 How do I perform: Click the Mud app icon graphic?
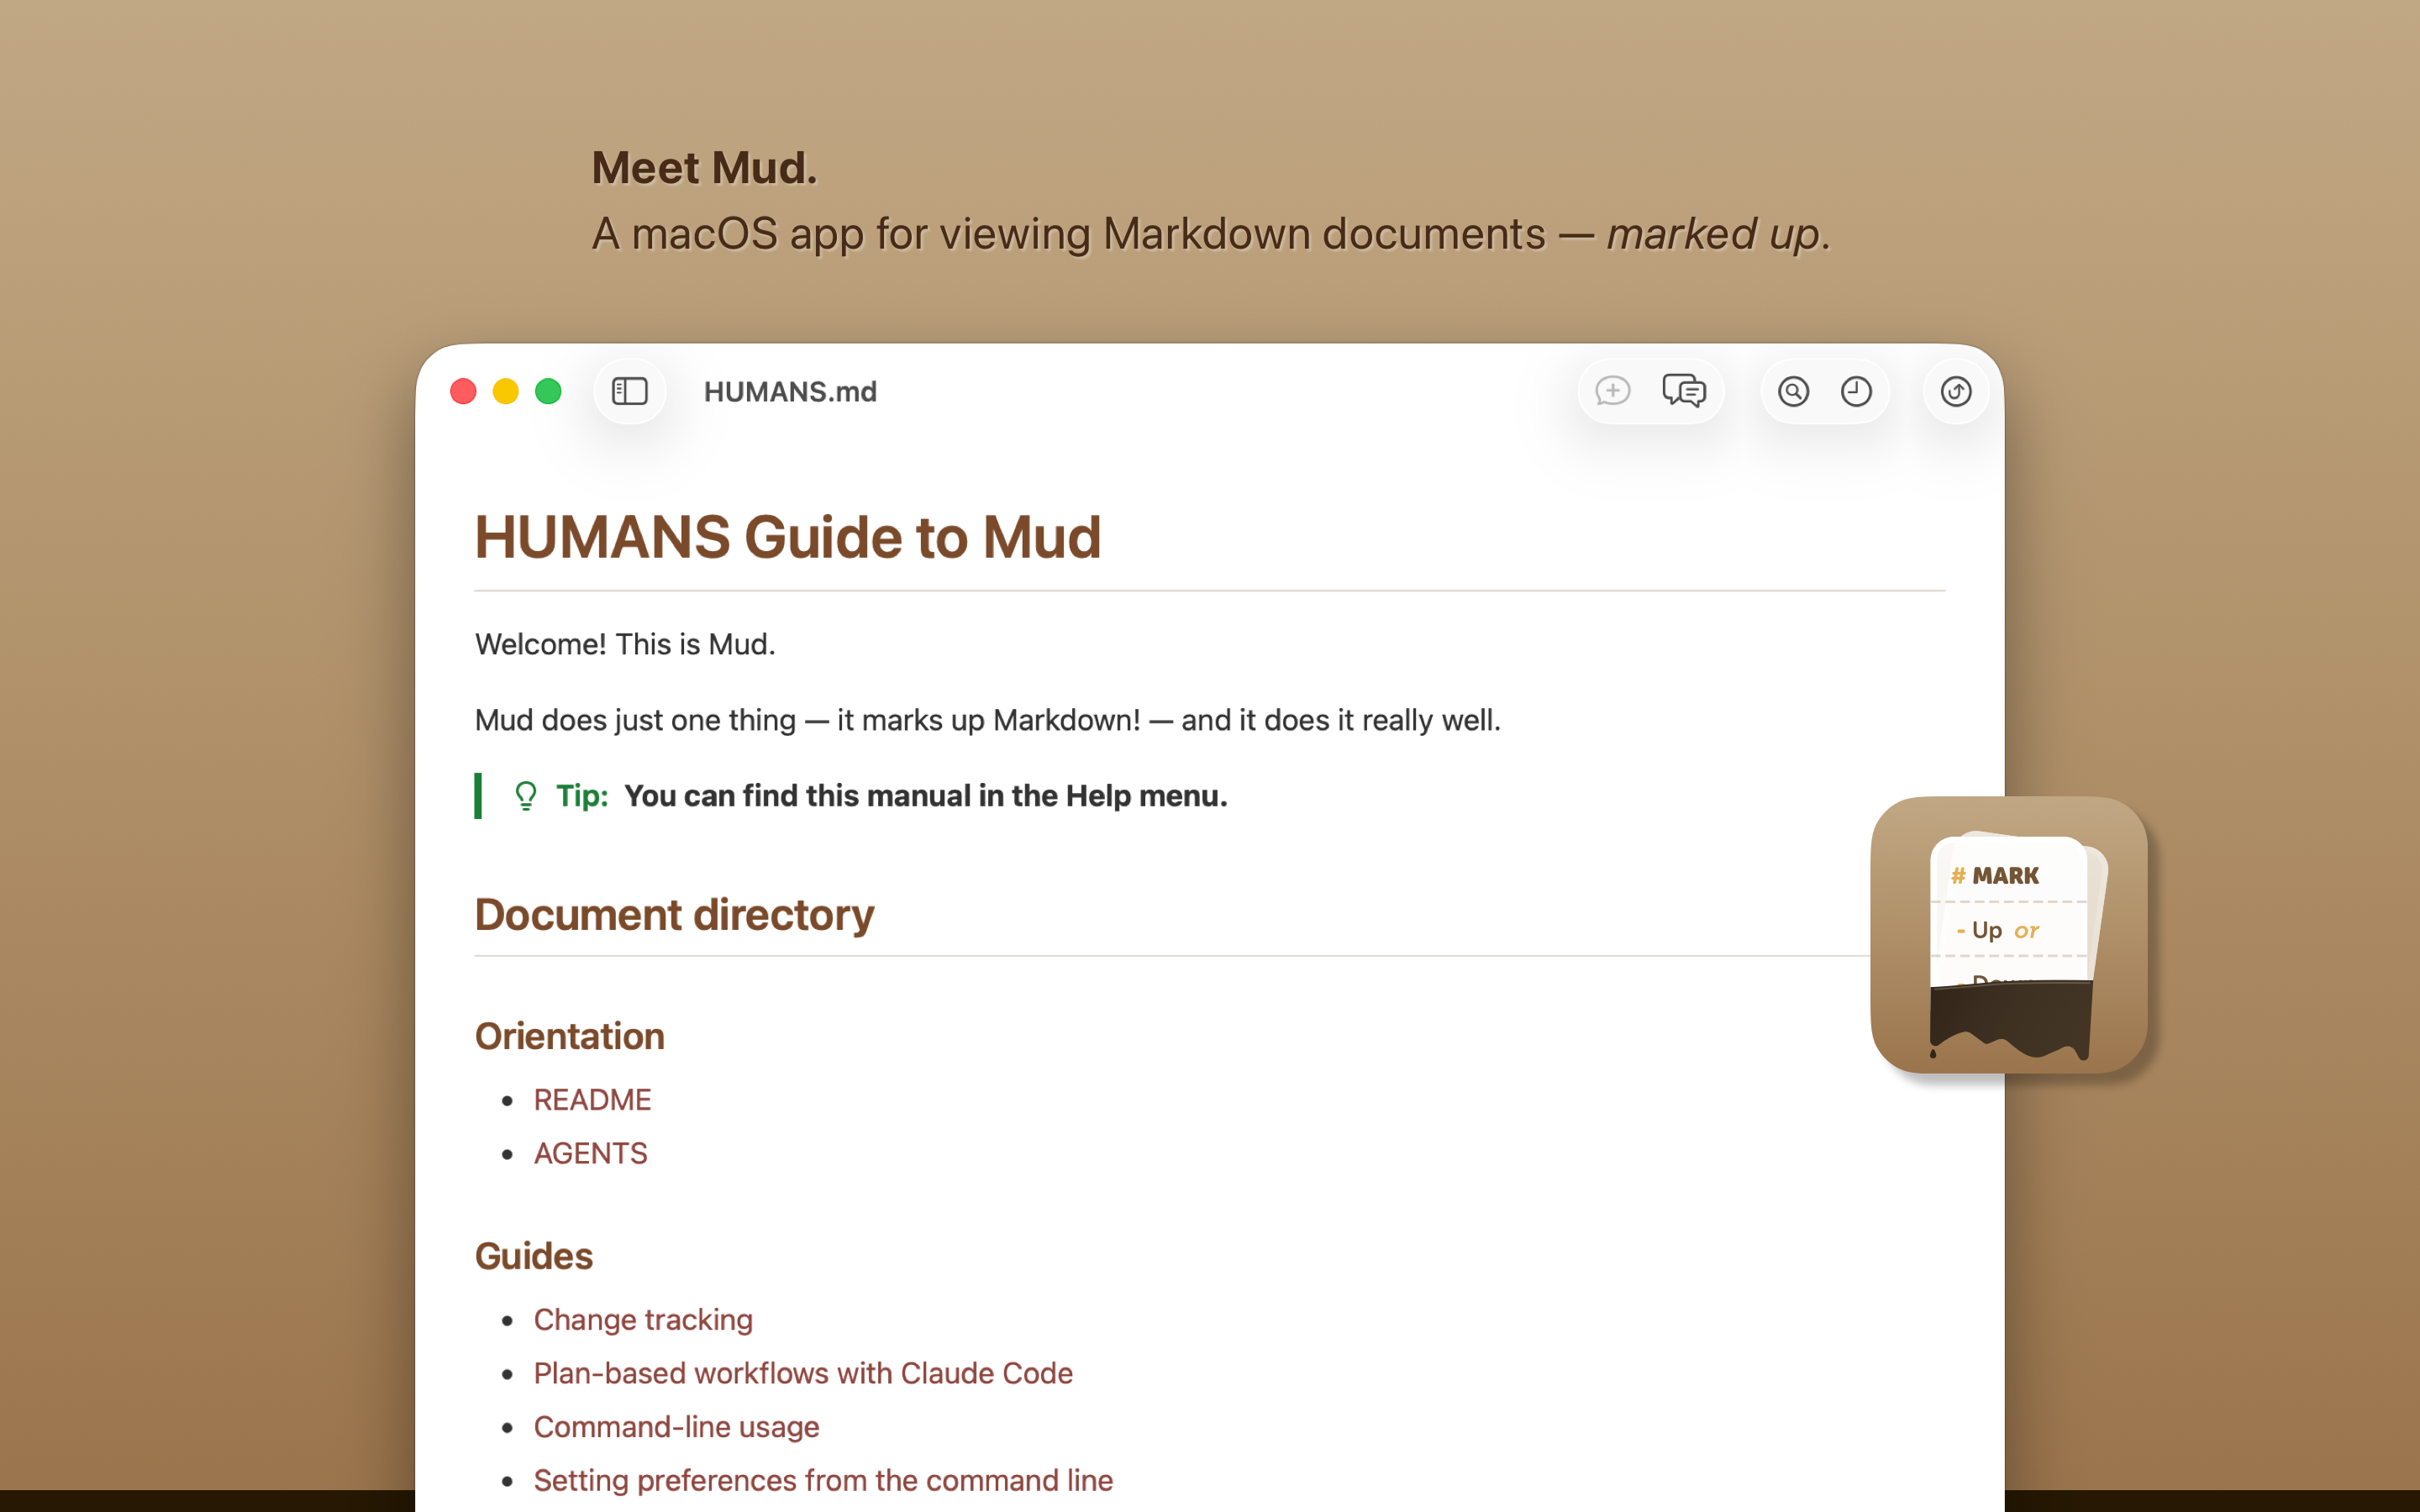pos(2009,935)
